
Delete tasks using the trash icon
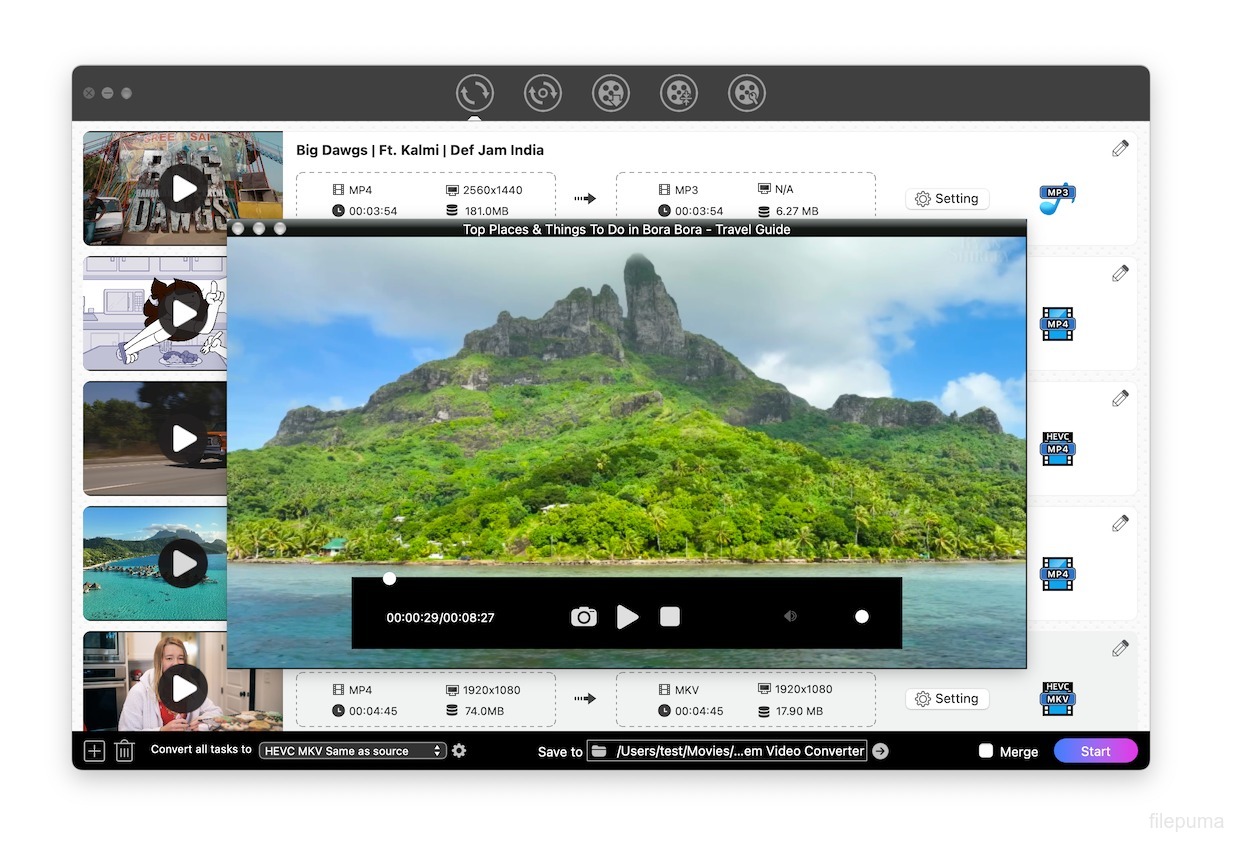pyautogui.click(x=124, y=751)
